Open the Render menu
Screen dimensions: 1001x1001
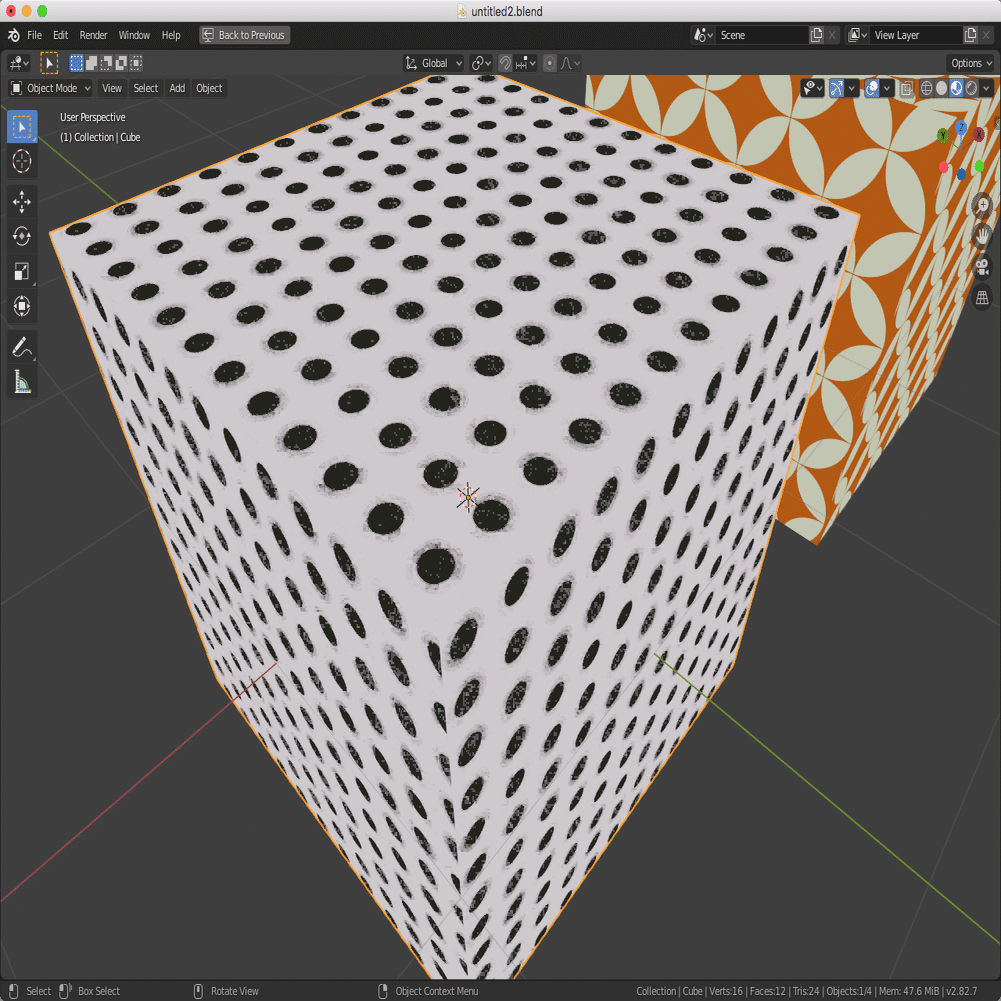point(93,35)
